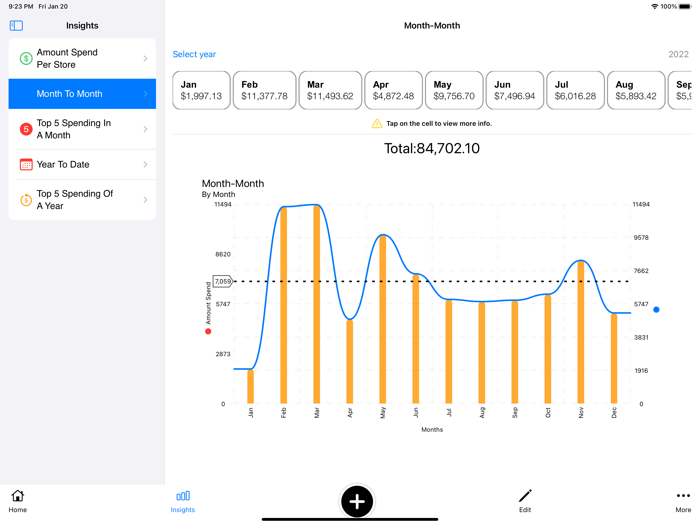Click the Month-Month chart title

click(233, 183)
